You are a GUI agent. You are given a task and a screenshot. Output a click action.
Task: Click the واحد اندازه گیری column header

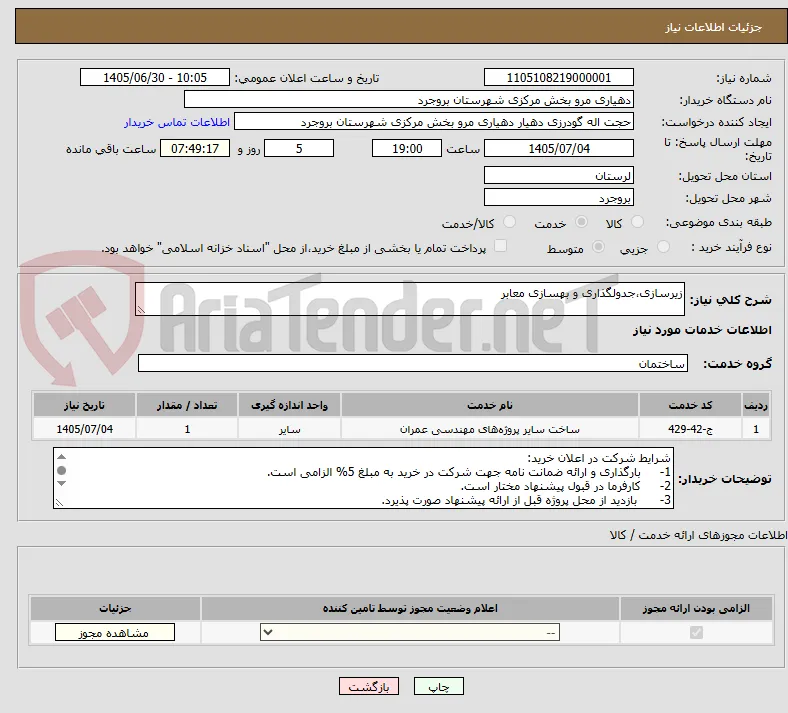coord(289,405)
